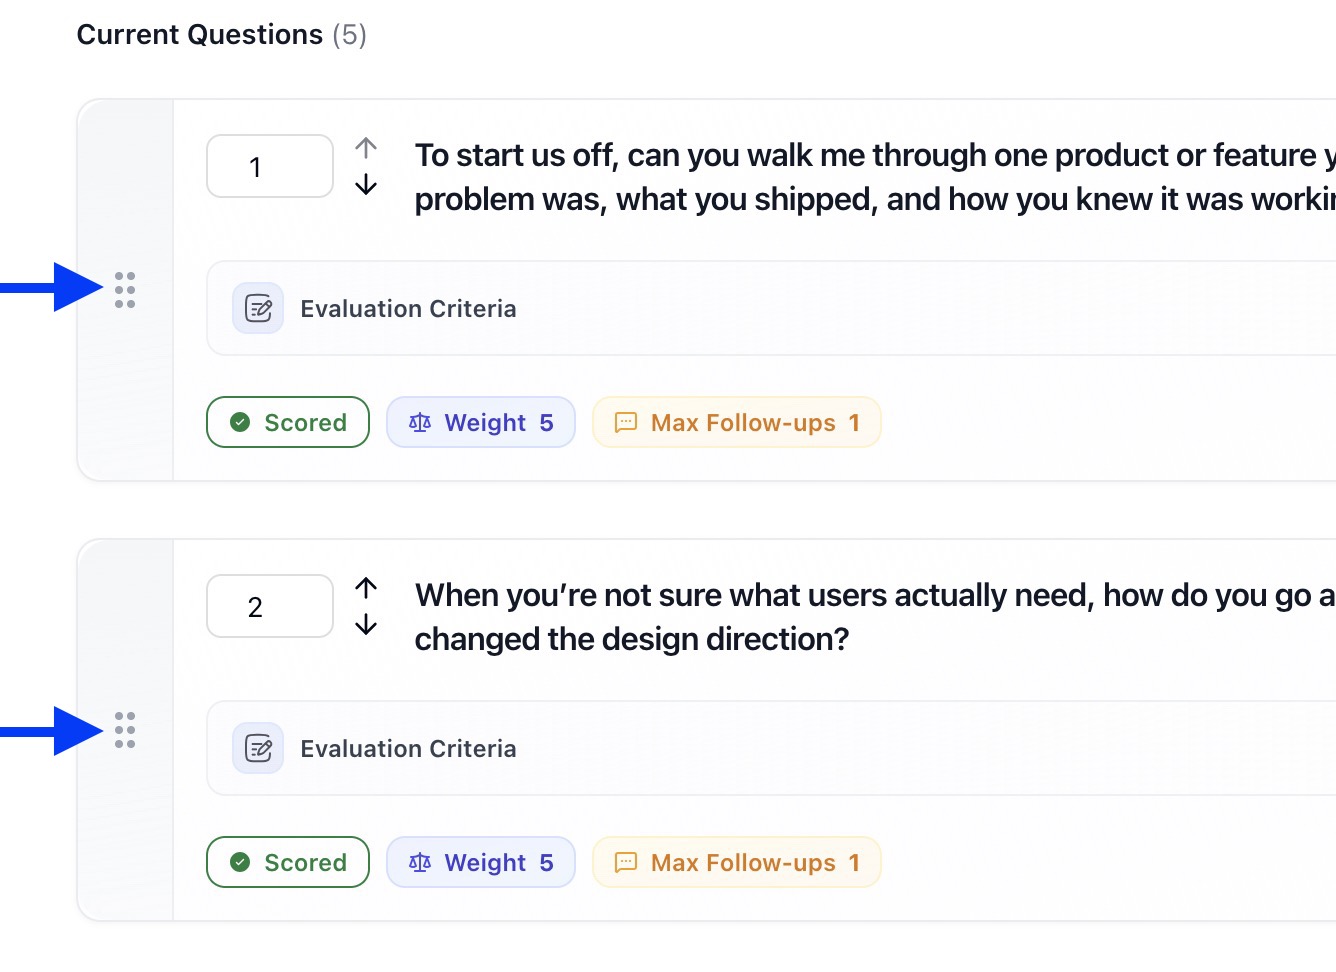Expand Evaluation Criteria for question 1
This screenshot has width=1336, height=972.
pos(408,309)
